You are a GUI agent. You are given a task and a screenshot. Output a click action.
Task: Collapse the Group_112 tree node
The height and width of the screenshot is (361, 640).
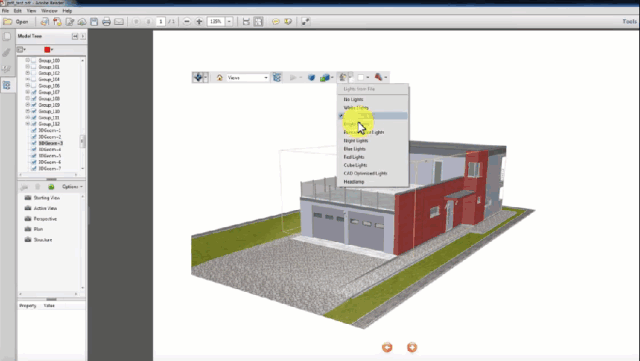pyautogui.click(x=27, y=124)
